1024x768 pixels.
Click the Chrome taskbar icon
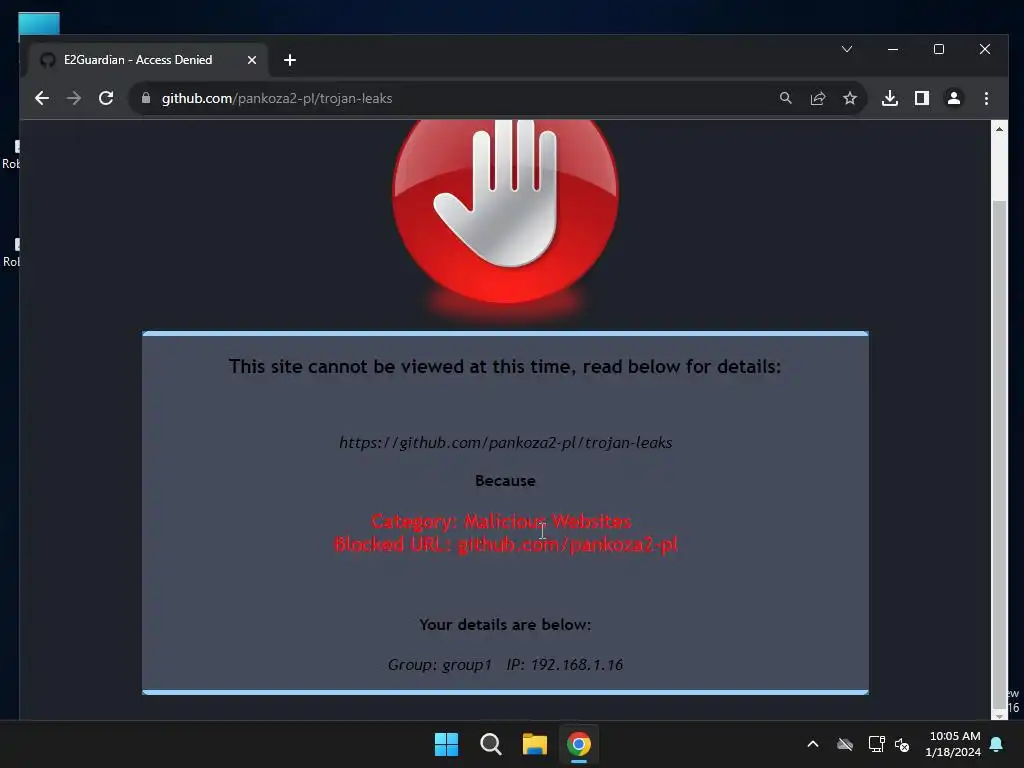[x=579, y=744]
